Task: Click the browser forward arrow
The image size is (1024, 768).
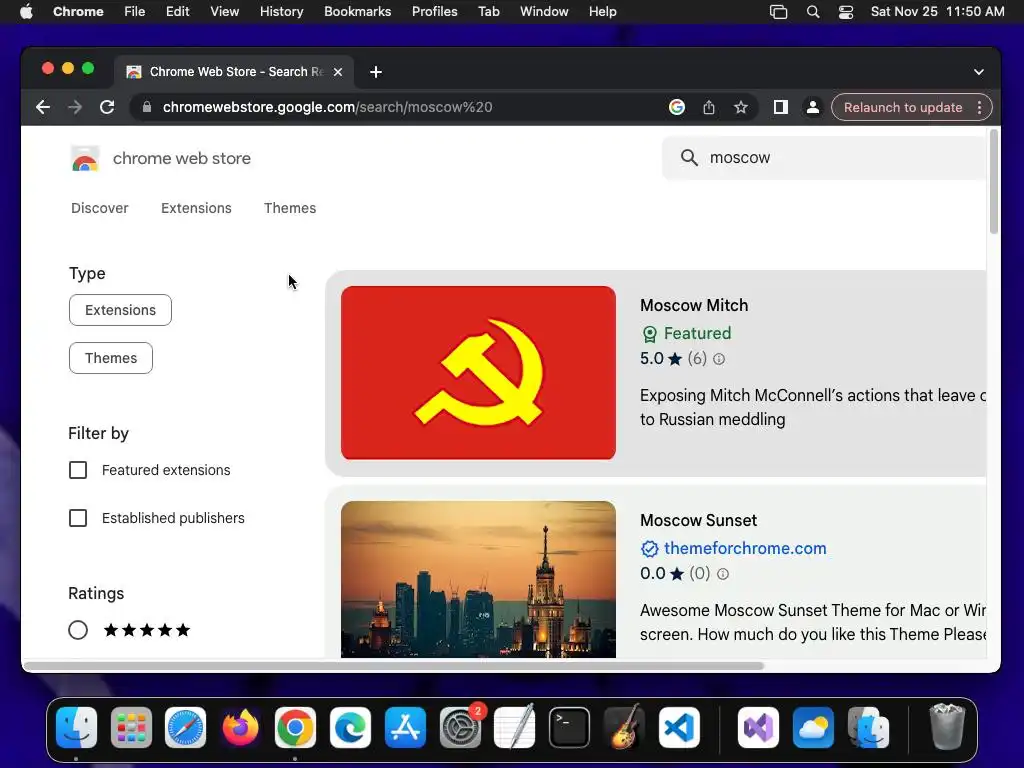Action: 75,107
